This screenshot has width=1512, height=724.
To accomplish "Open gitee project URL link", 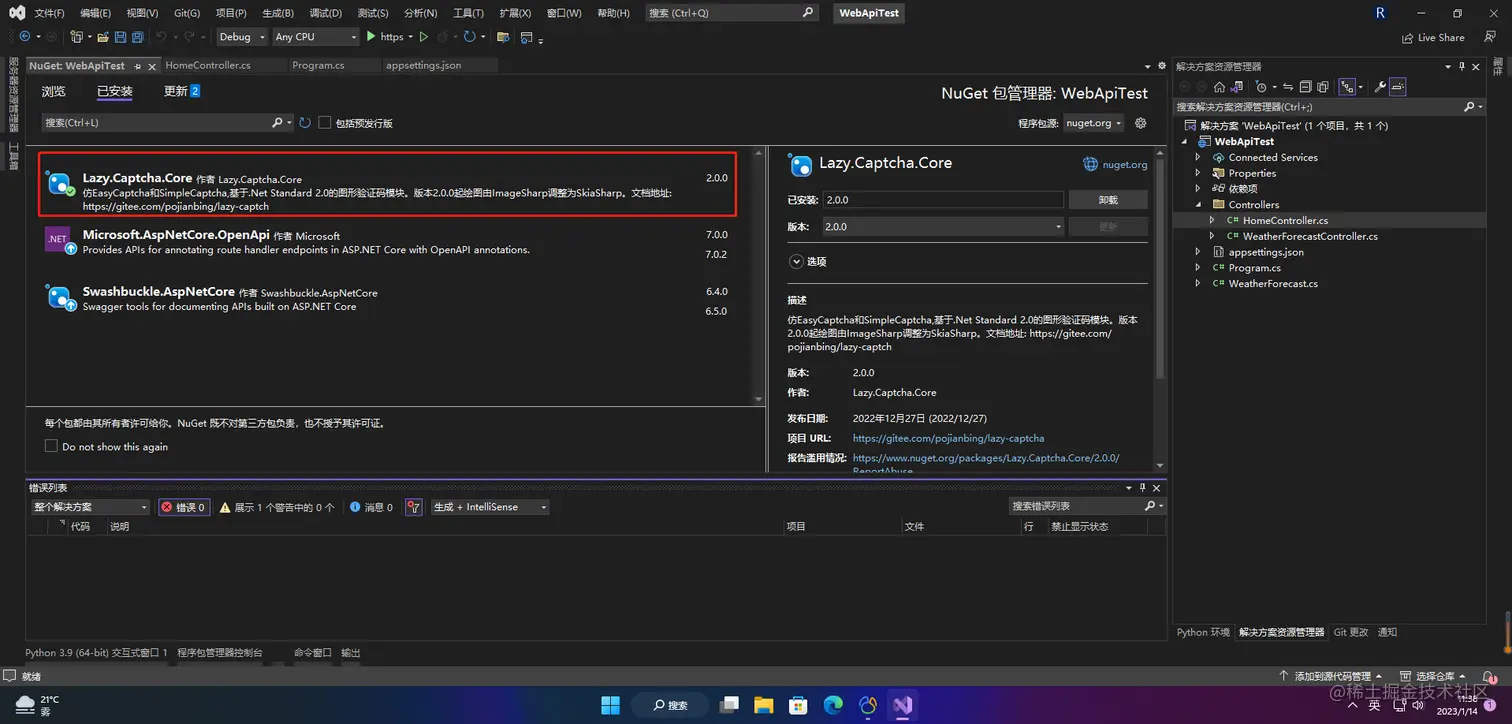I will [948, 438].
